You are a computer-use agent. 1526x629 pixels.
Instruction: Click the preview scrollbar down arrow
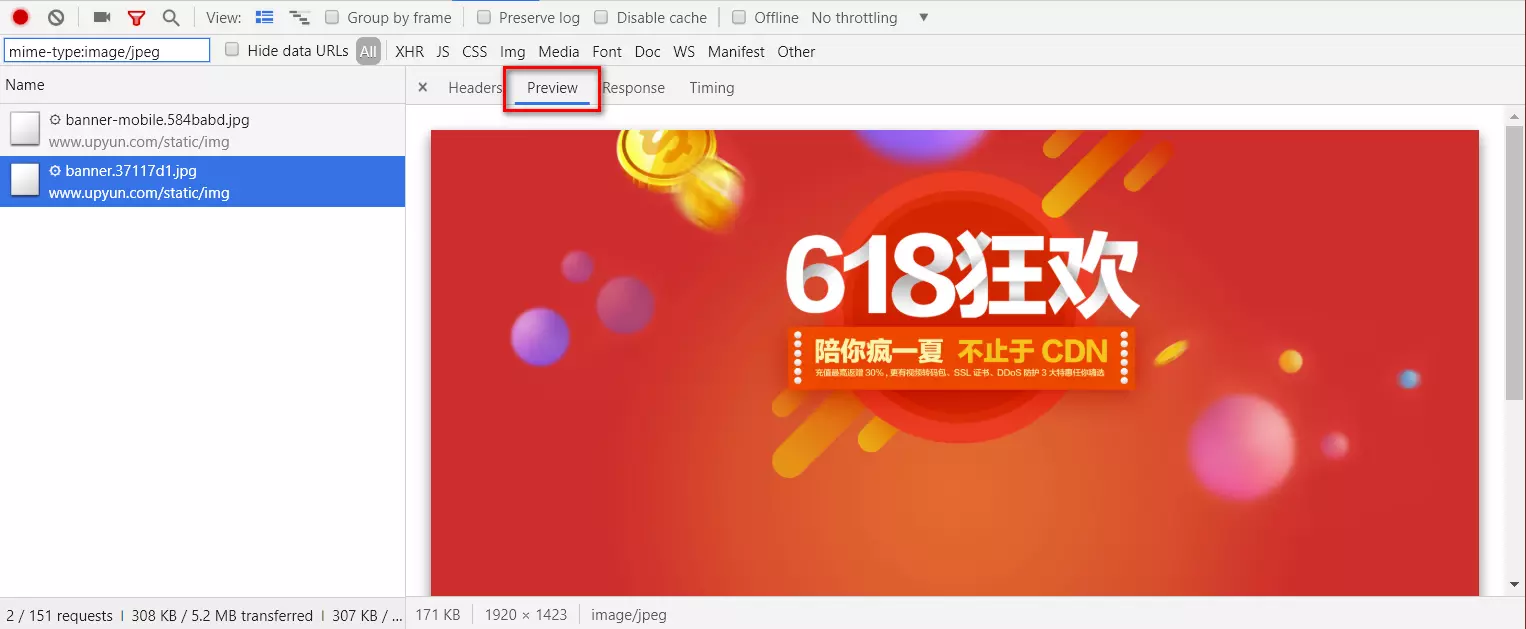(1515, 584)
